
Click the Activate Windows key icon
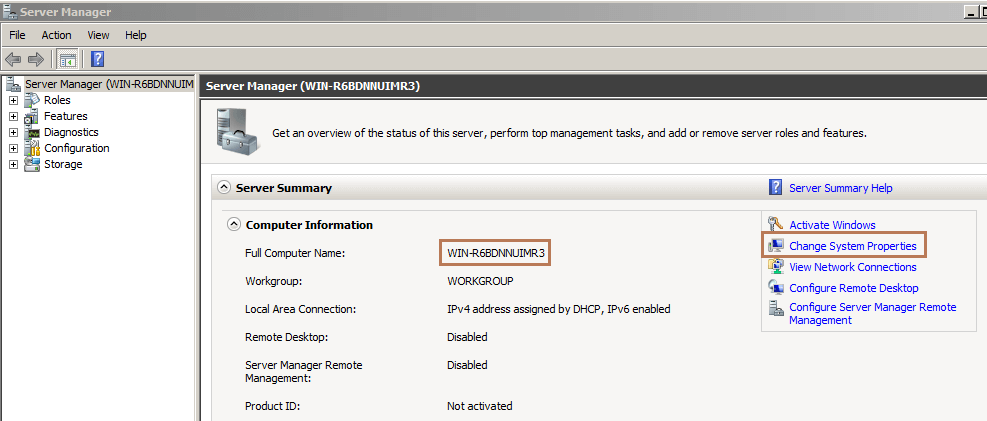coord(775,225)
